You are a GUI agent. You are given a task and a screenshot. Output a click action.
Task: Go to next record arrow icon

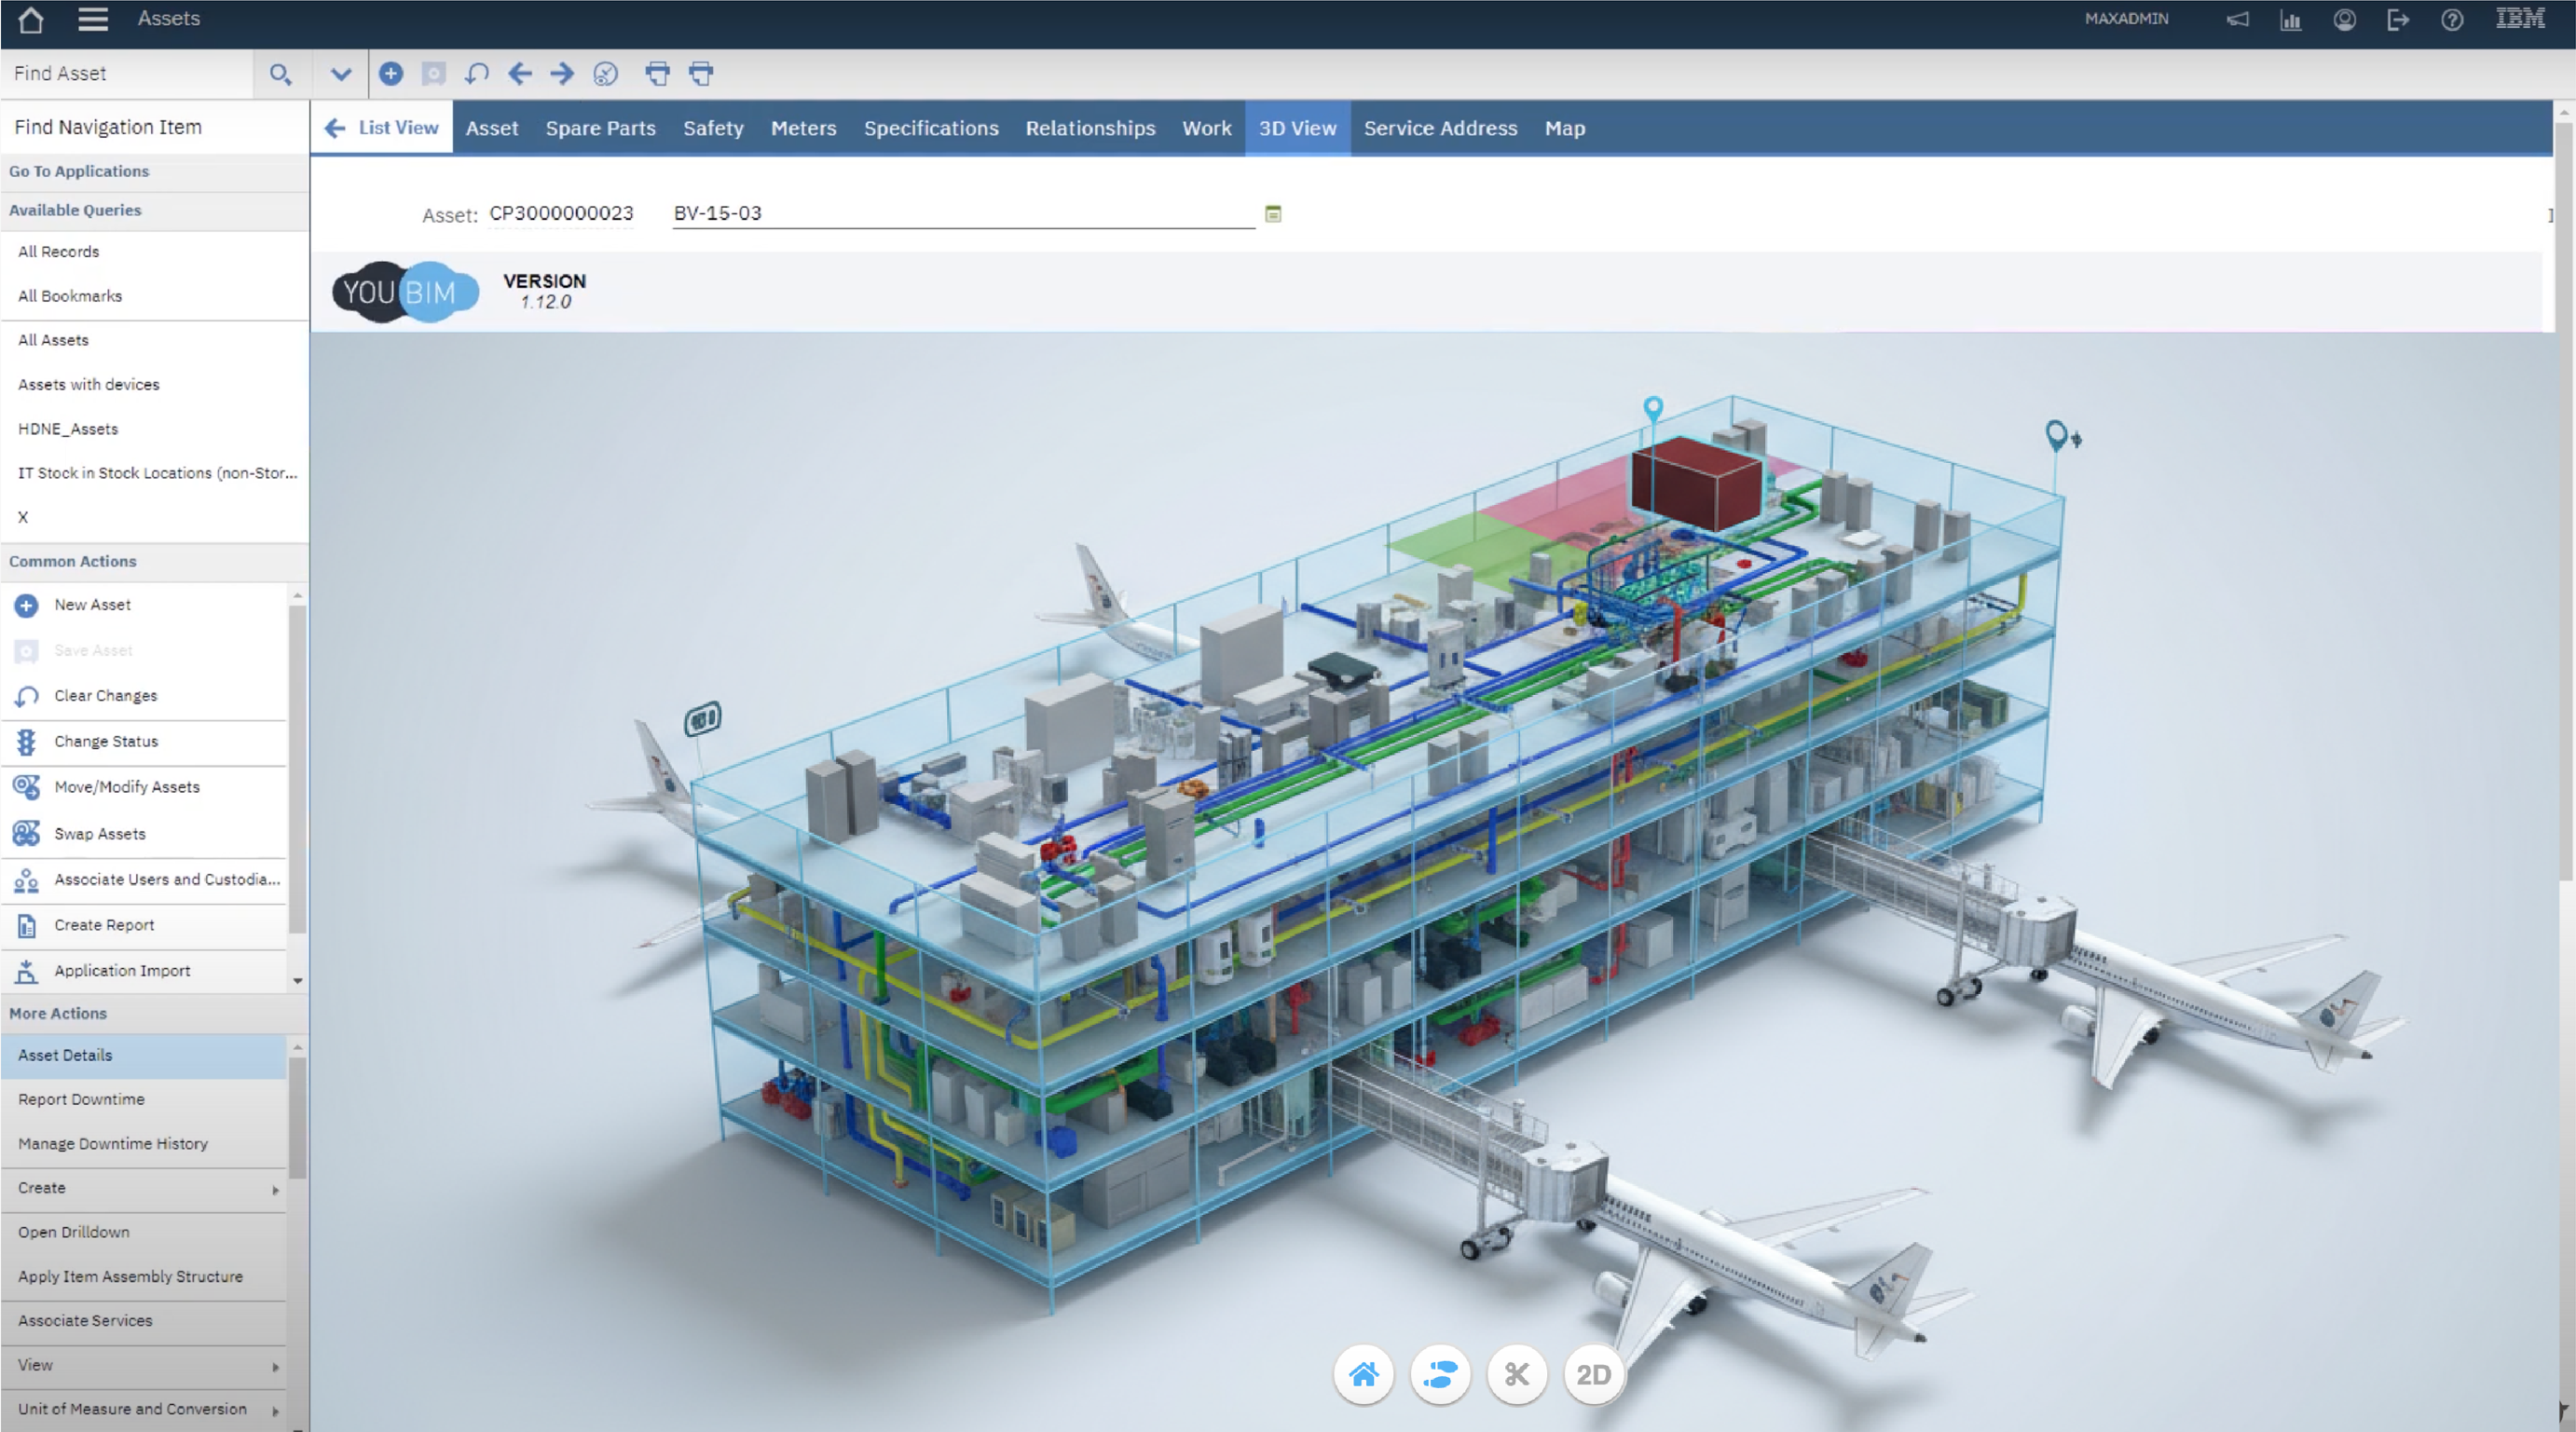(562, 73)
